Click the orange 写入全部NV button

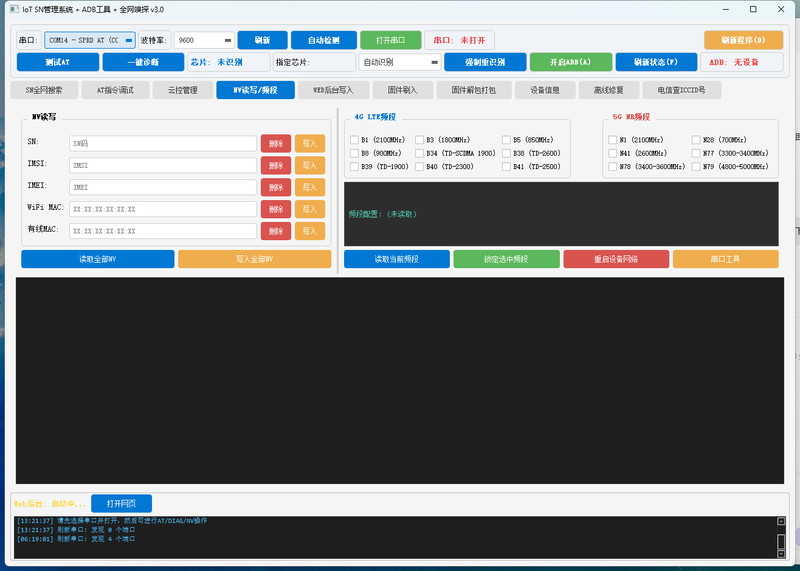[254, 259]
